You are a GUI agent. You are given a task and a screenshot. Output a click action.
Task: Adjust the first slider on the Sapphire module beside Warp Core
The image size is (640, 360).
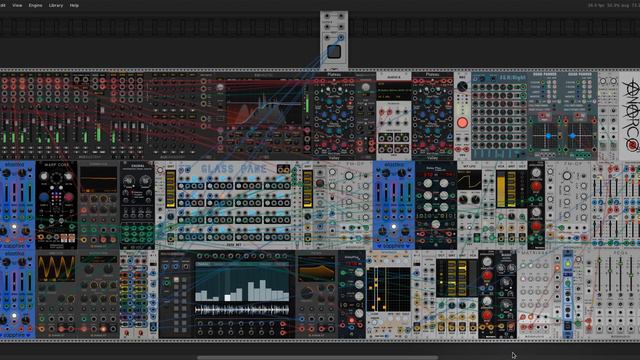[x=6, y=193]
